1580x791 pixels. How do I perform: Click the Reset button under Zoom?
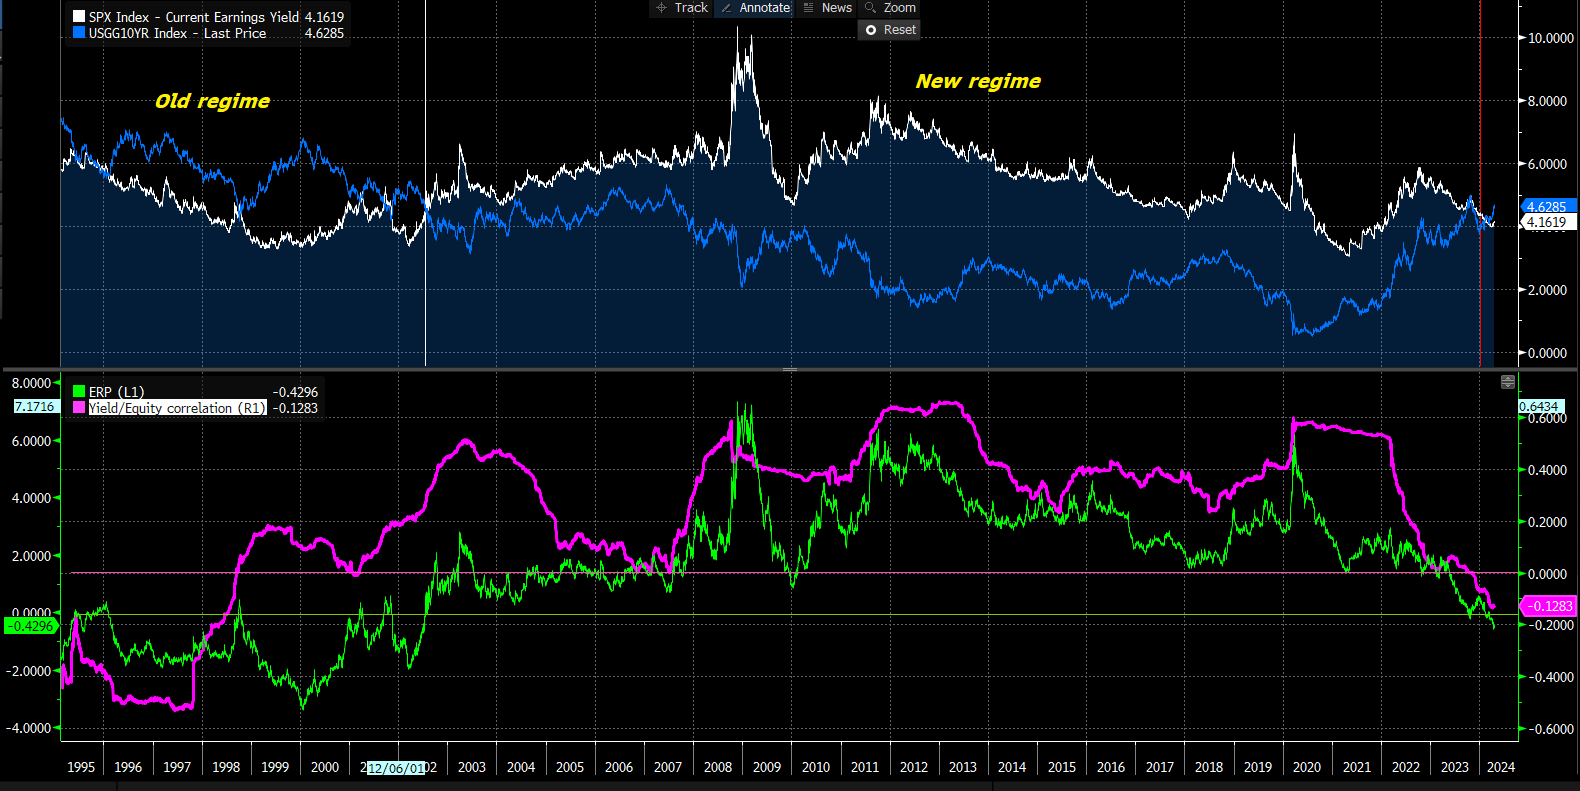[890, 30]
